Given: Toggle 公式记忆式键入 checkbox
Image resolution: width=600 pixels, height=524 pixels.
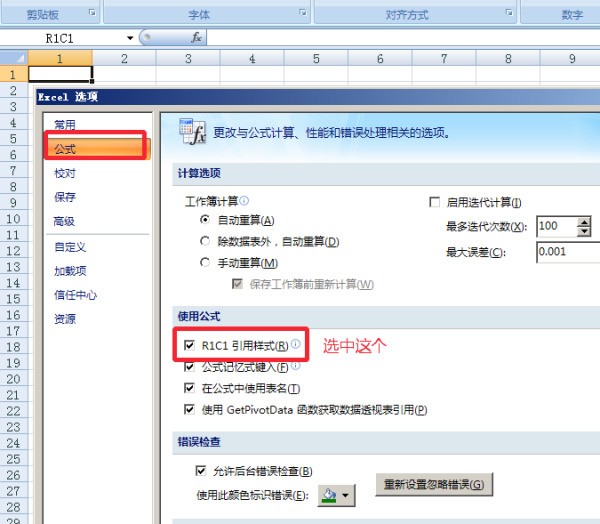Looking at the screenshot, I should [x=189, y=367].
